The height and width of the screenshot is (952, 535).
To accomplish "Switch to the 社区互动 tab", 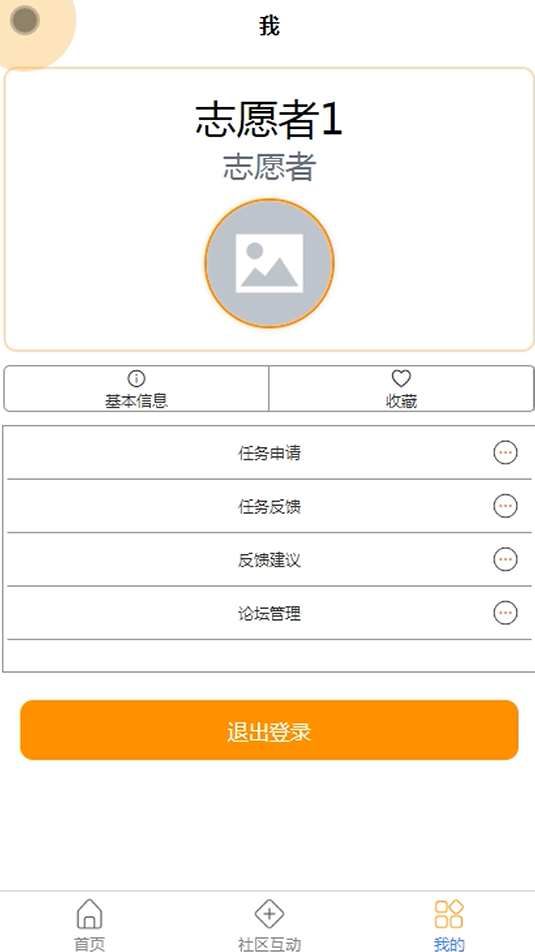I will tap(270, 944).
